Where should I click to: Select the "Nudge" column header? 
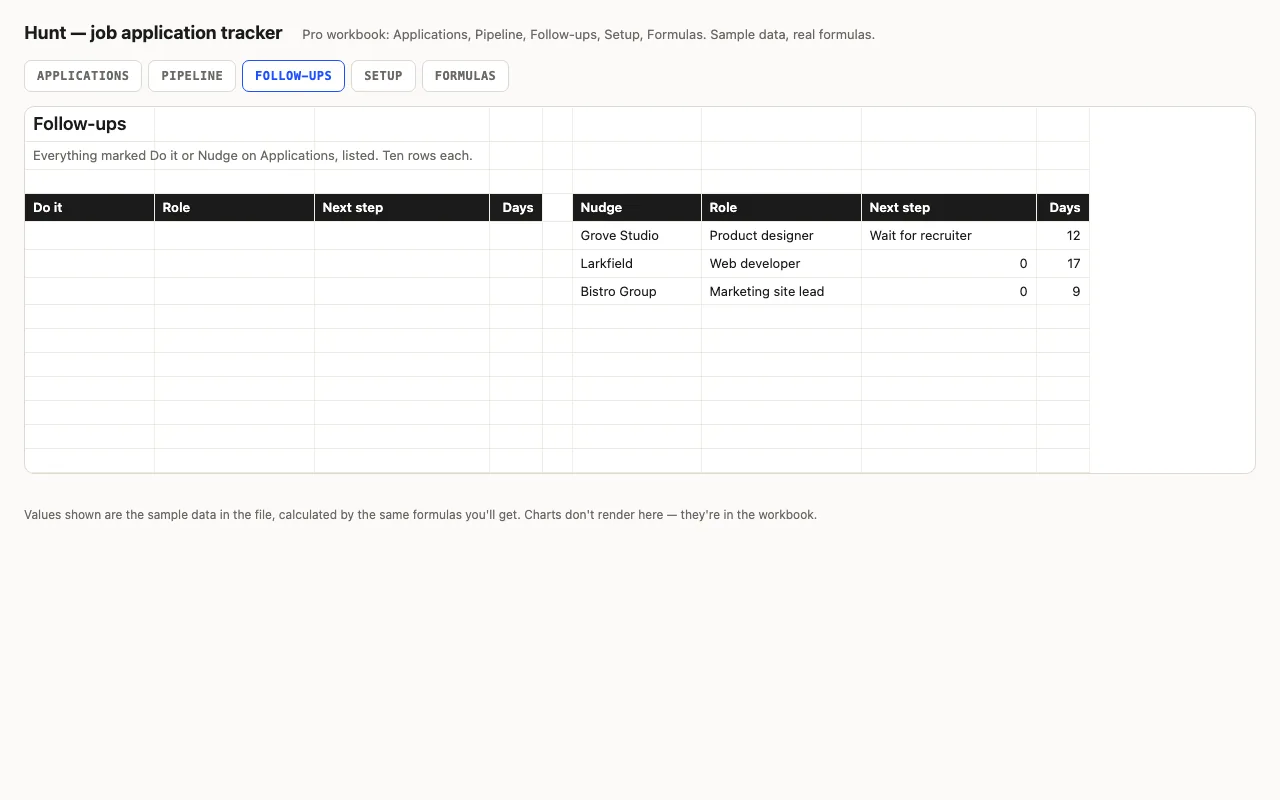[x=637, y=208]
